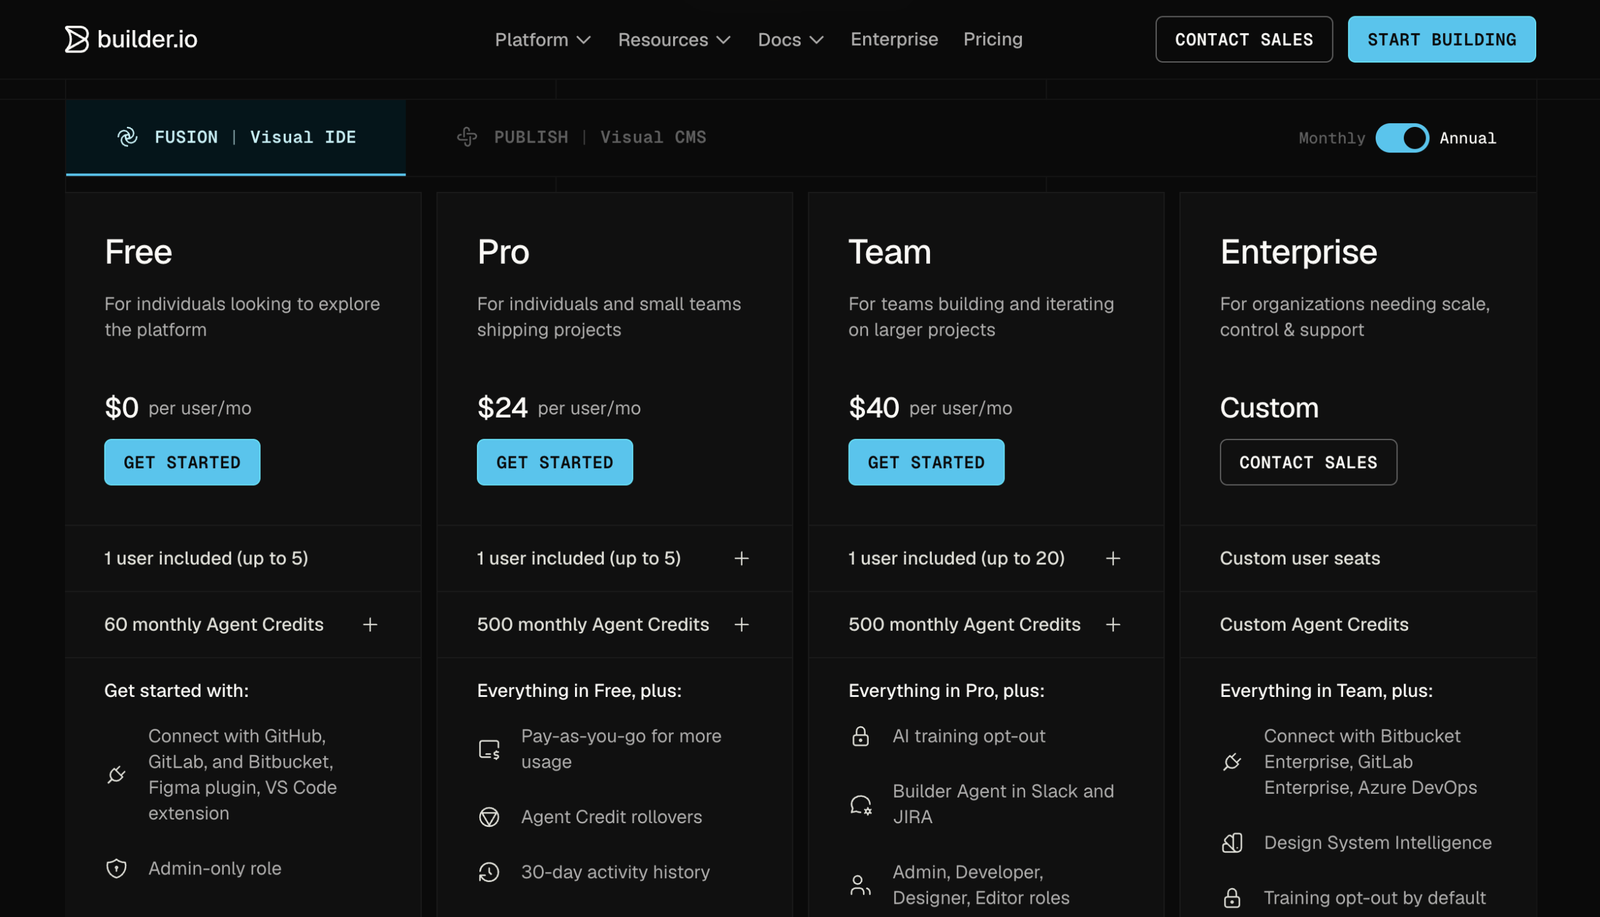Click the Team plan heading
This screenshot has height=917, width=1600.
pos(890,252)
